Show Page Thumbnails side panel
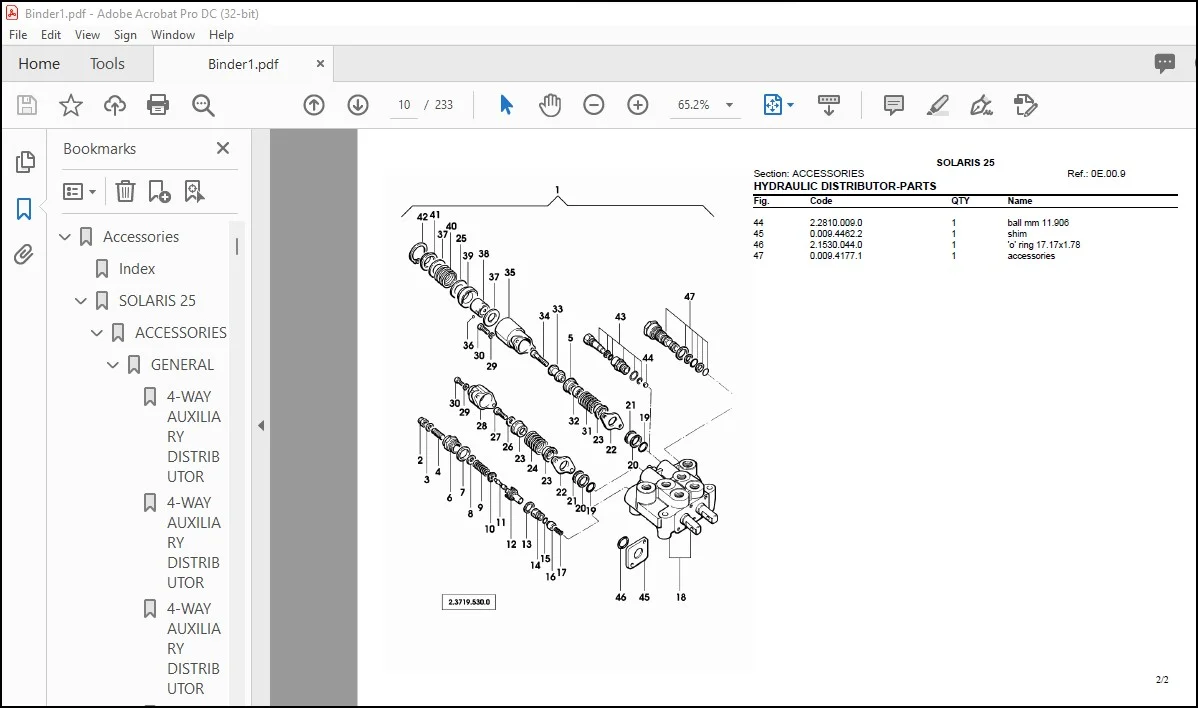This screenshot has height=708, width=1198. click(x=24, y=162)
